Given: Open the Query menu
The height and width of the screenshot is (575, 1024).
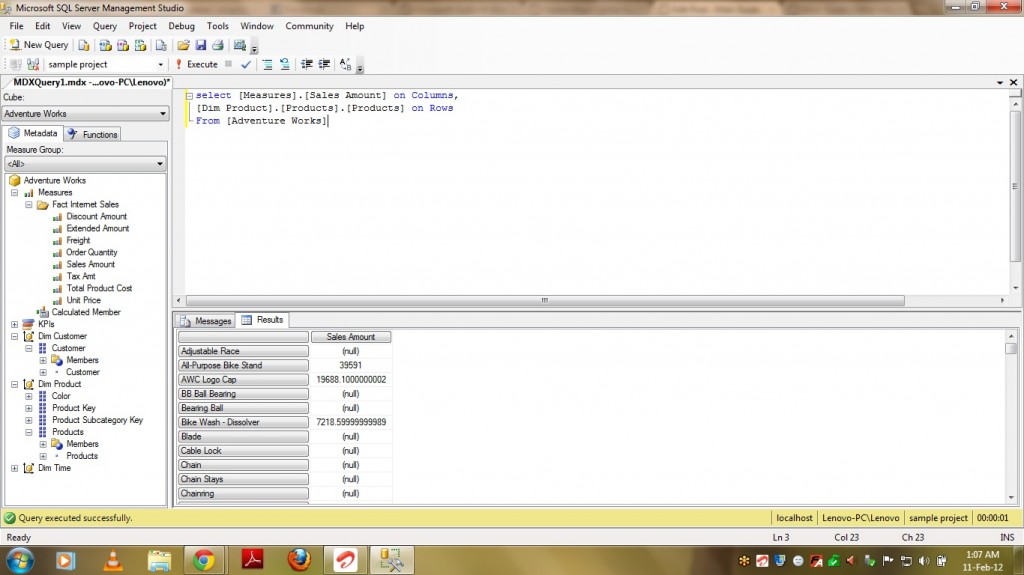Looking at the screenshot, I should click(x=104, y=26).
